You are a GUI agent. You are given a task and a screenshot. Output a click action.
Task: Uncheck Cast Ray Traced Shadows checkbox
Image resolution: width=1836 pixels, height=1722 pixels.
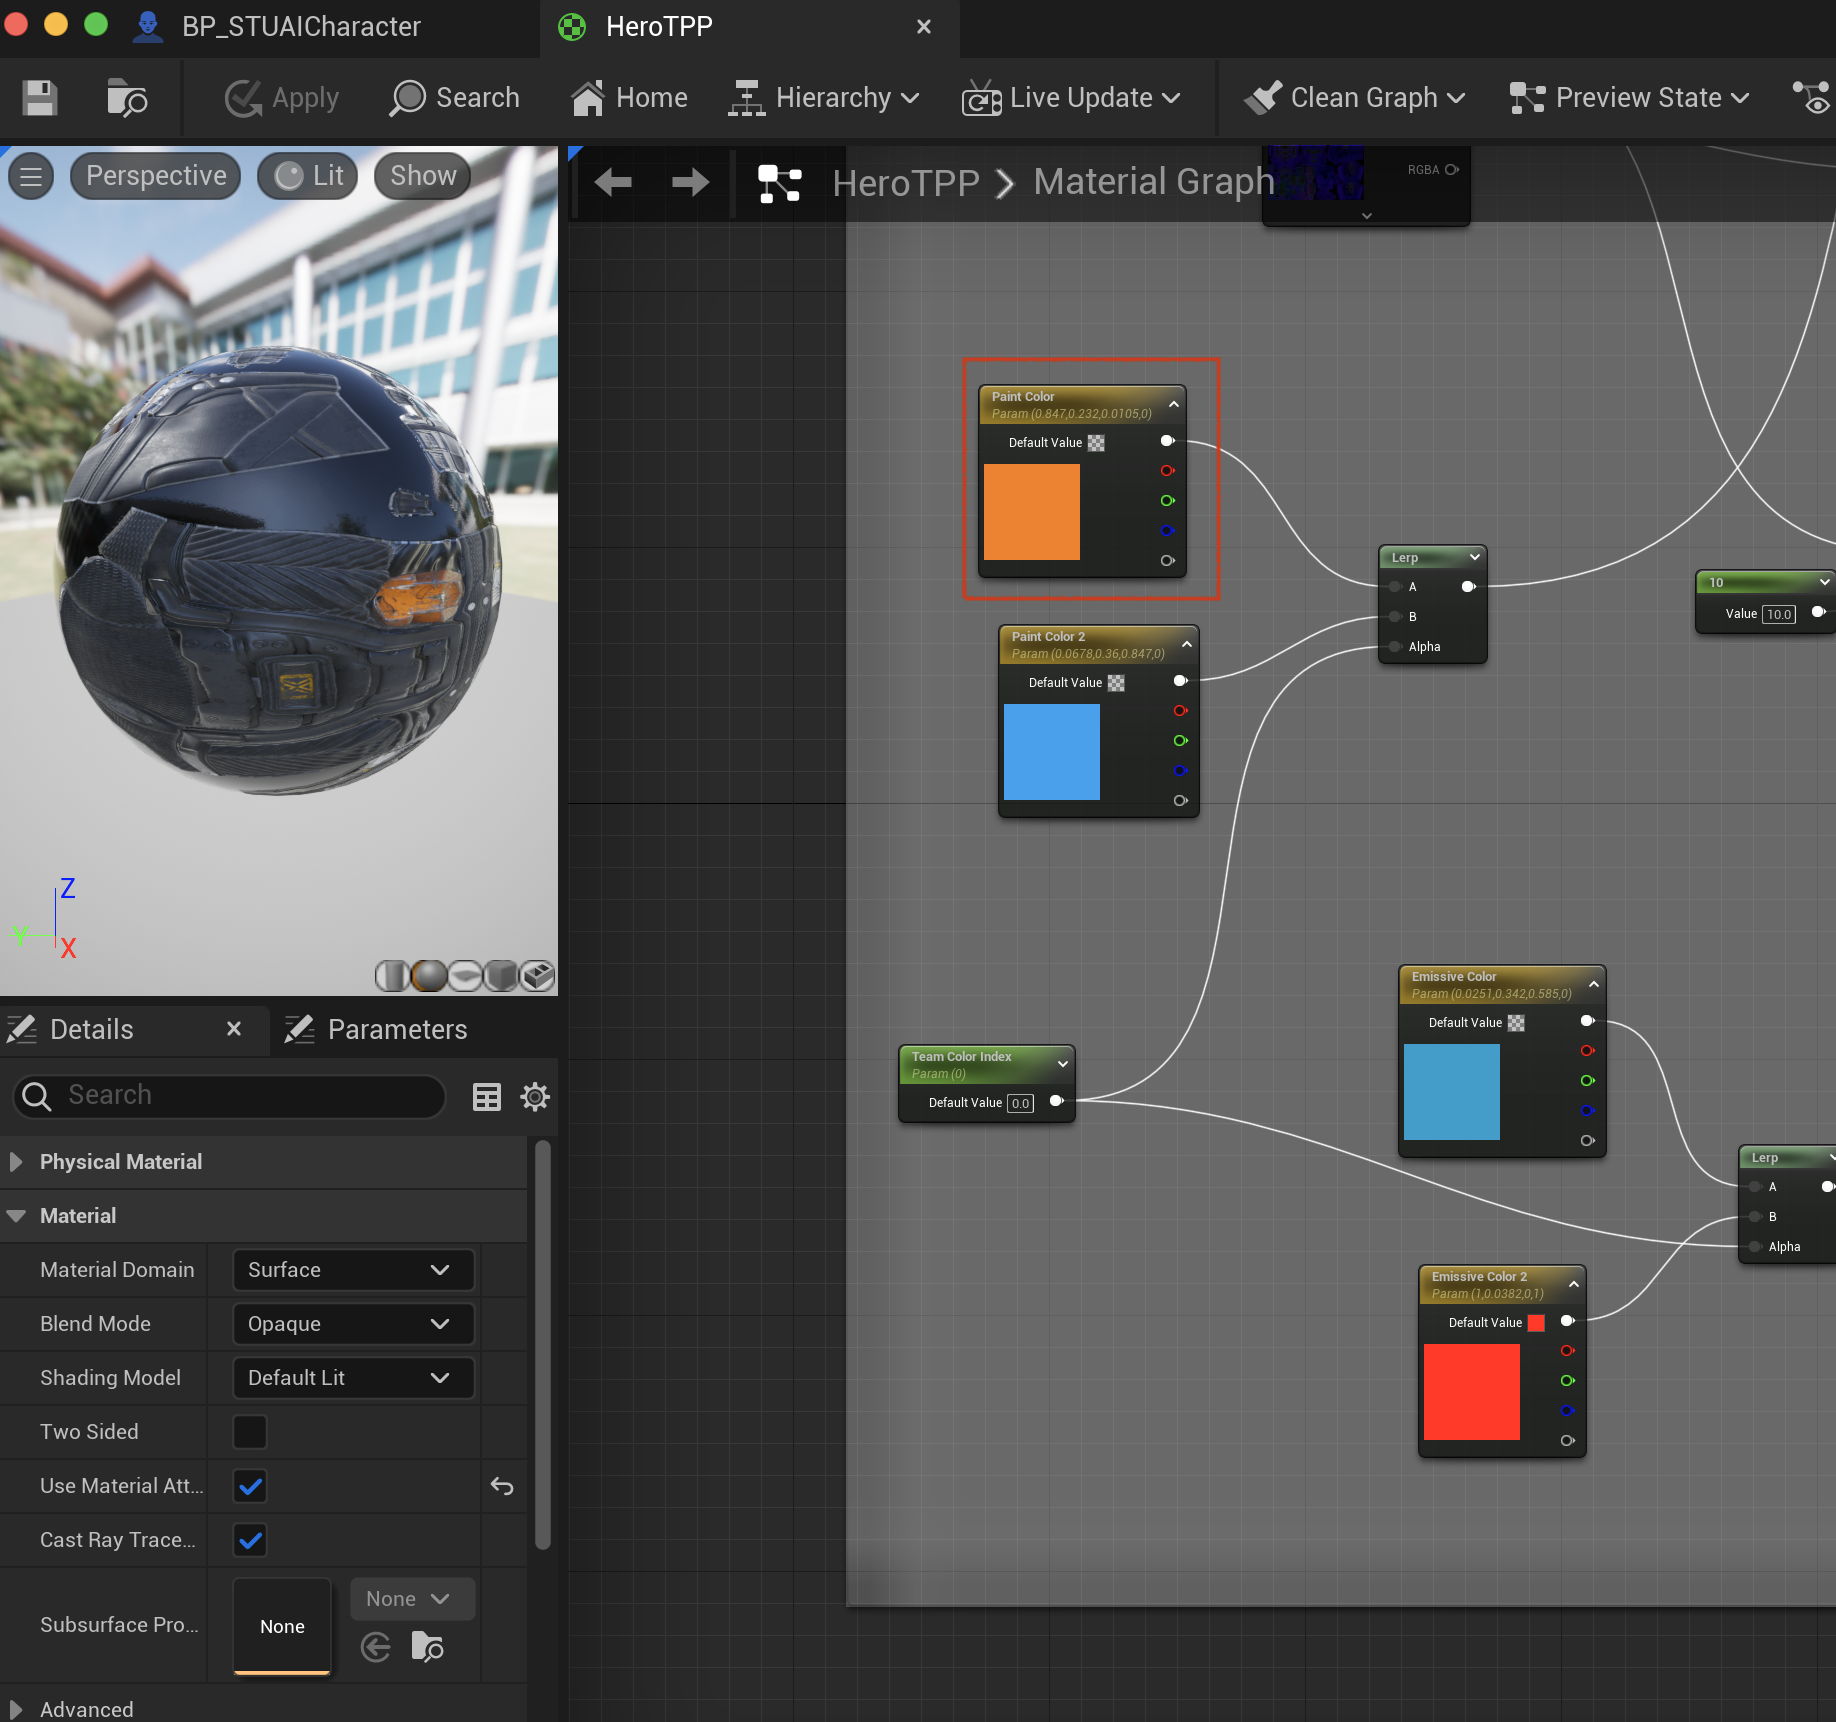(250, 1540)
